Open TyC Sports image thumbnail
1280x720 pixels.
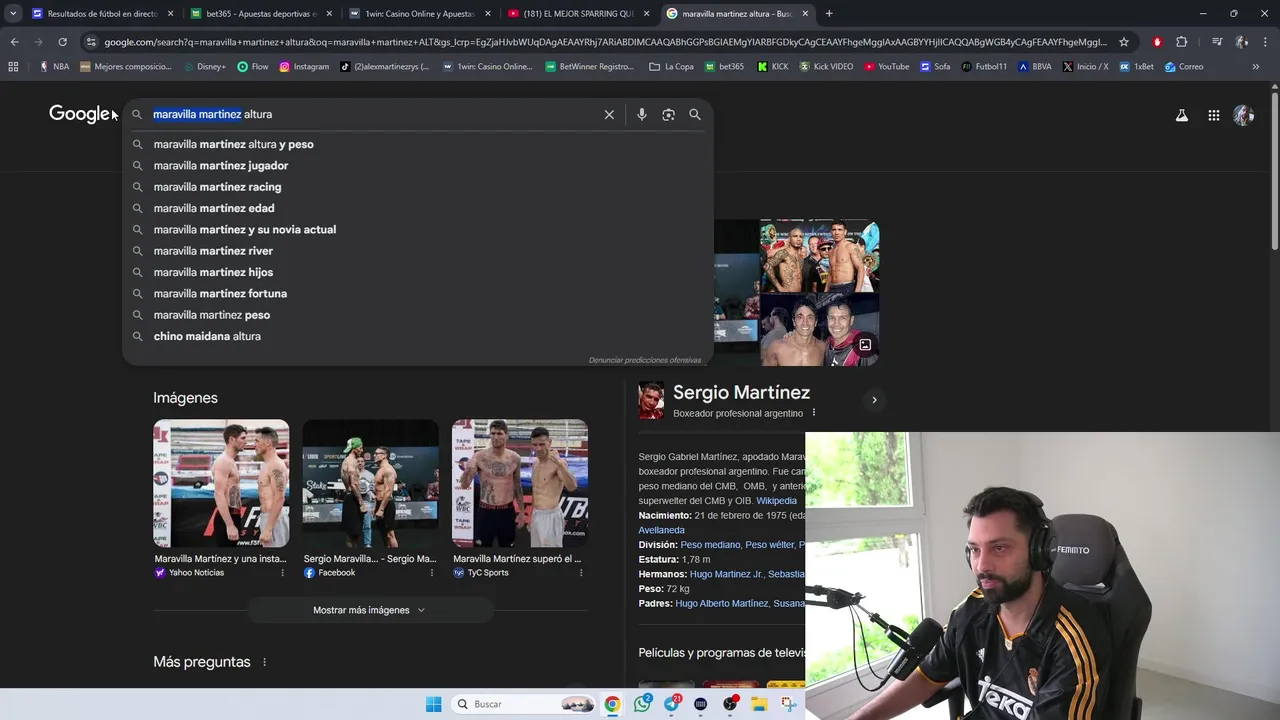pos(519,483)
